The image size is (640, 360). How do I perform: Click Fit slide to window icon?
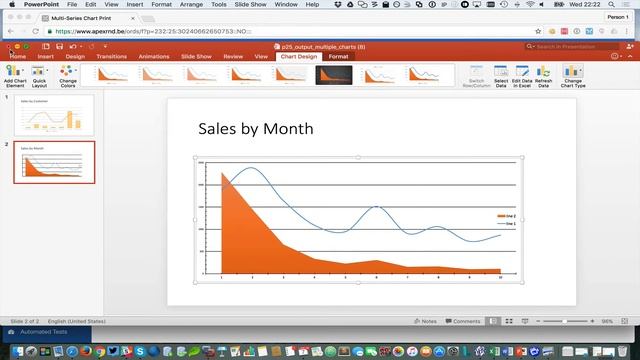click(x=624, y=321)
